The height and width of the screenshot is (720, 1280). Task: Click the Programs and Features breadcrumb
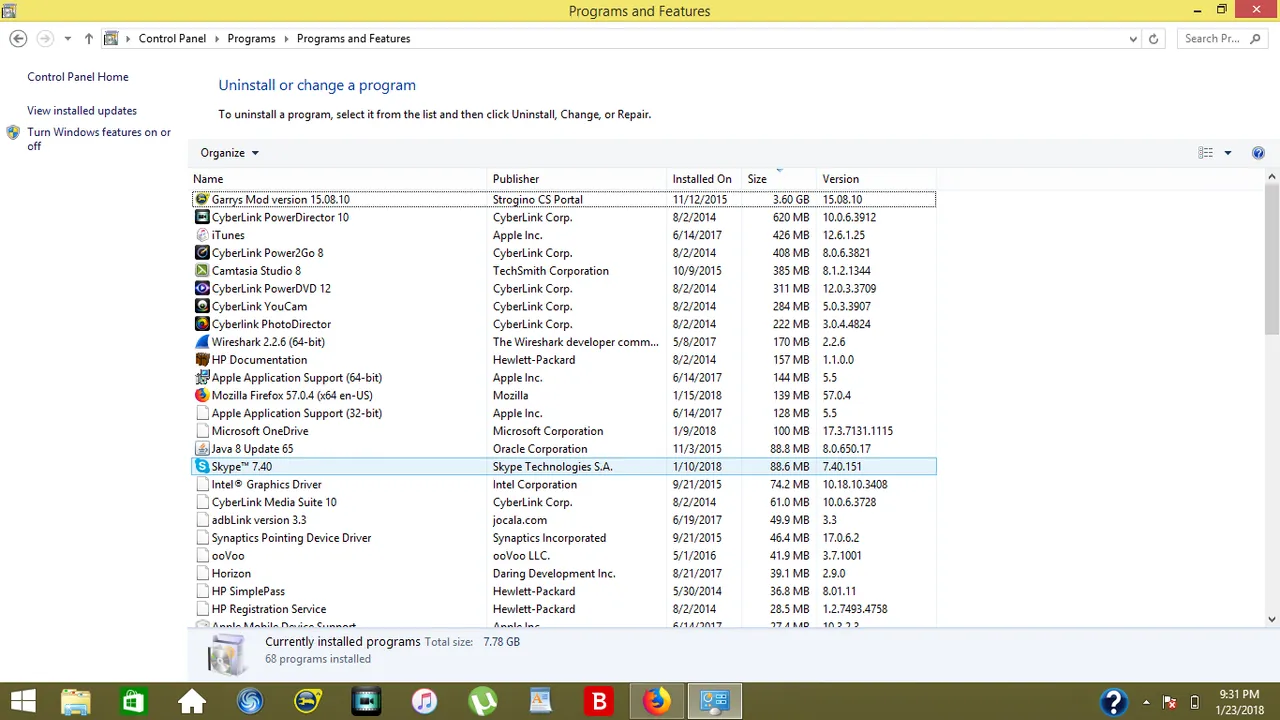click(353, 39)
